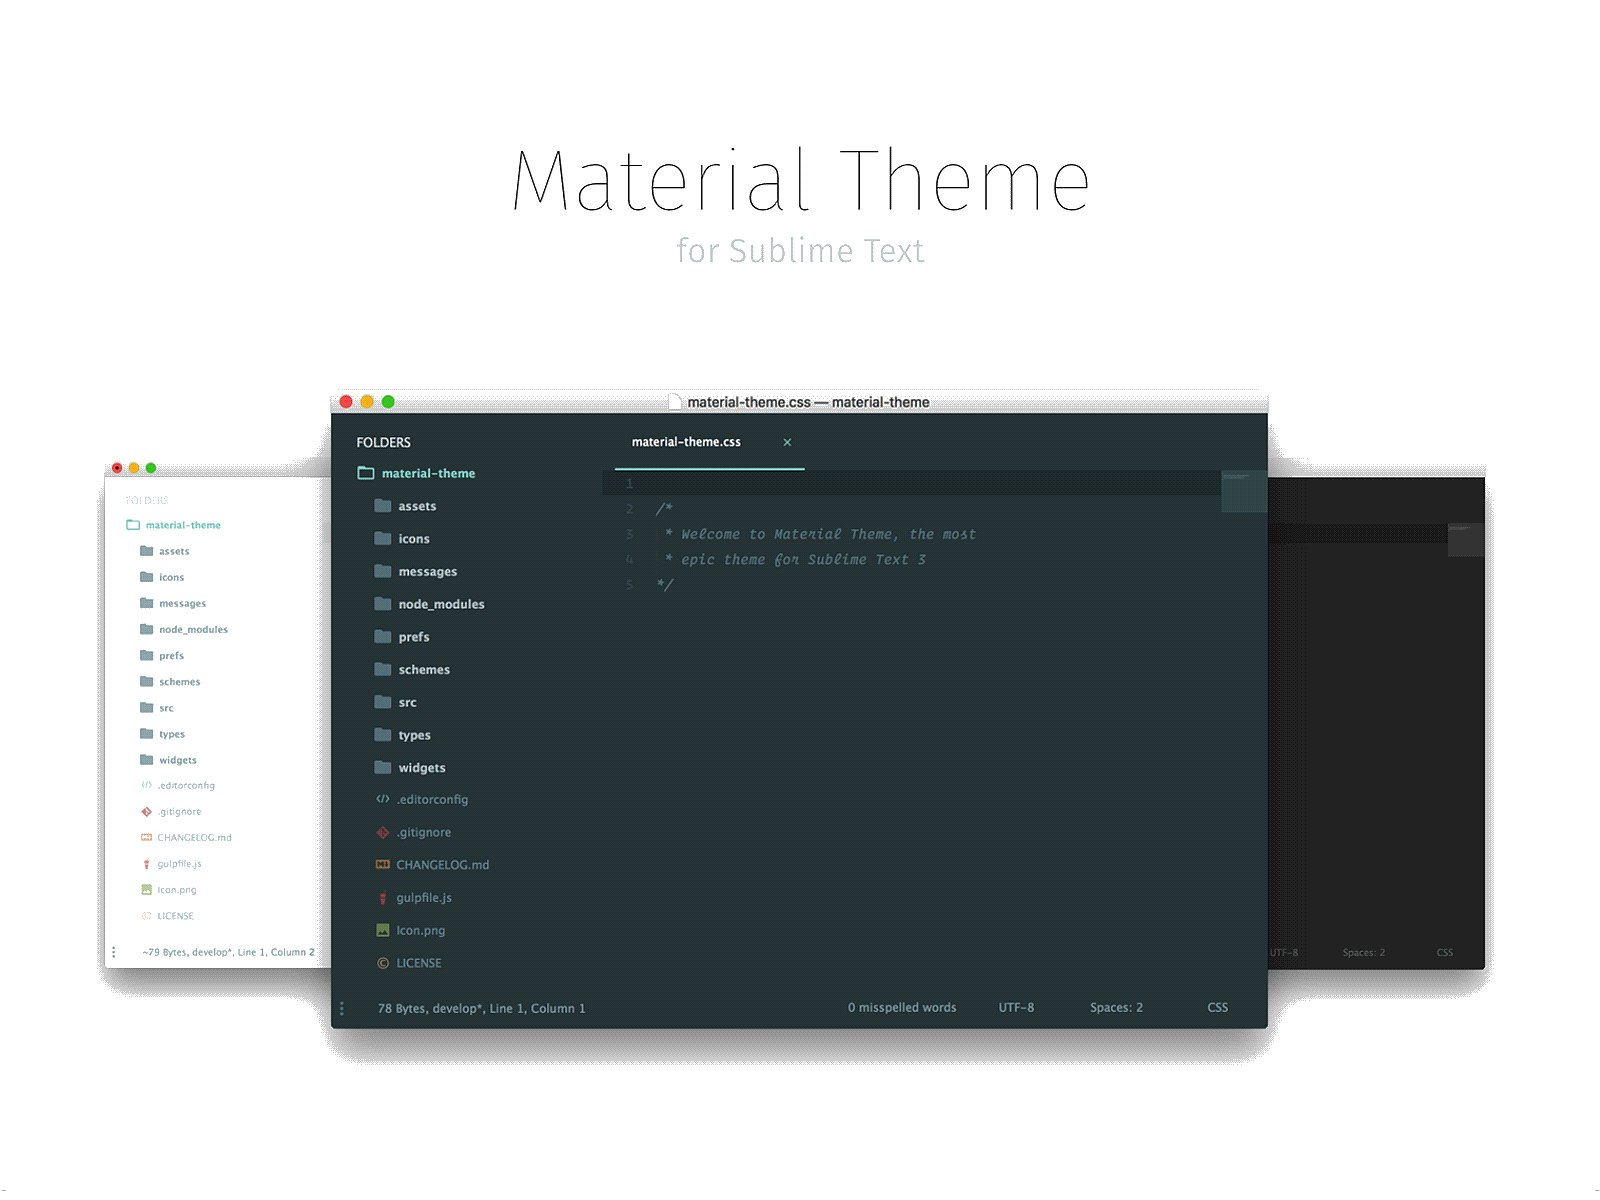
Task: Click the .editorconfig file icon
Action: point(383,799)
